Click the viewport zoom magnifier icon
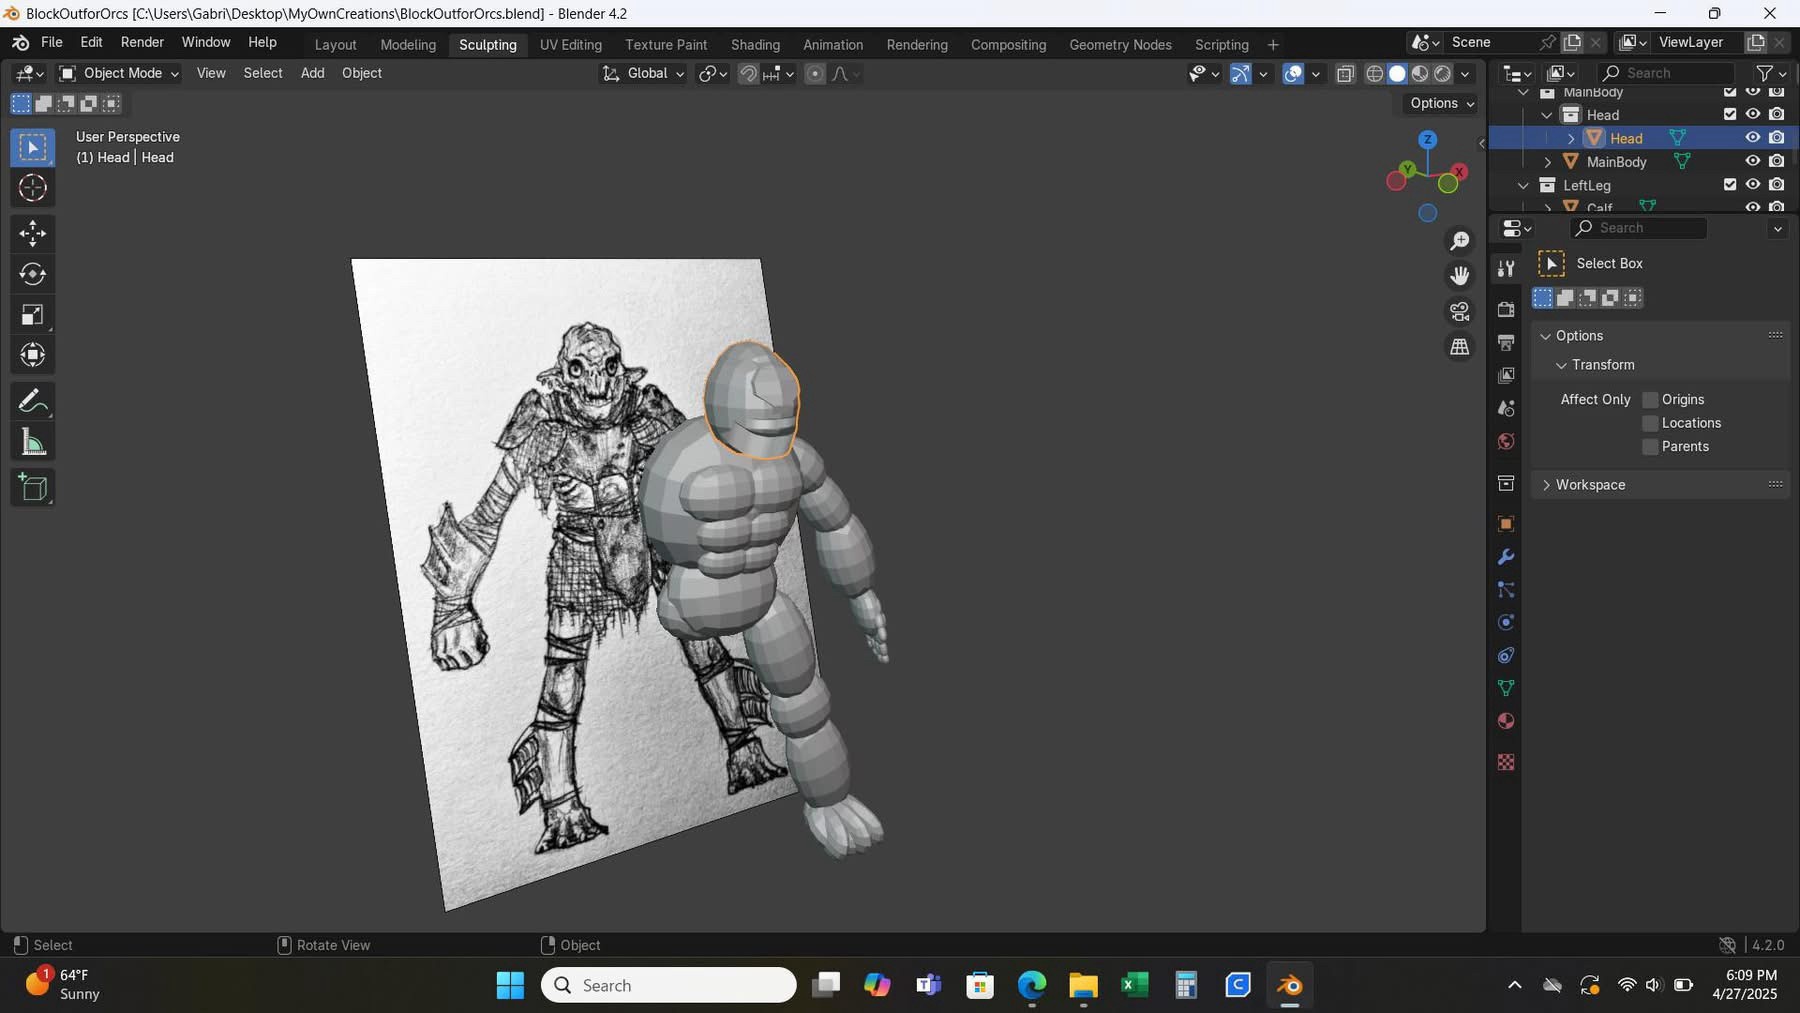The width and height of the screenshot is (1800, 1013). tap(1460, 241)
